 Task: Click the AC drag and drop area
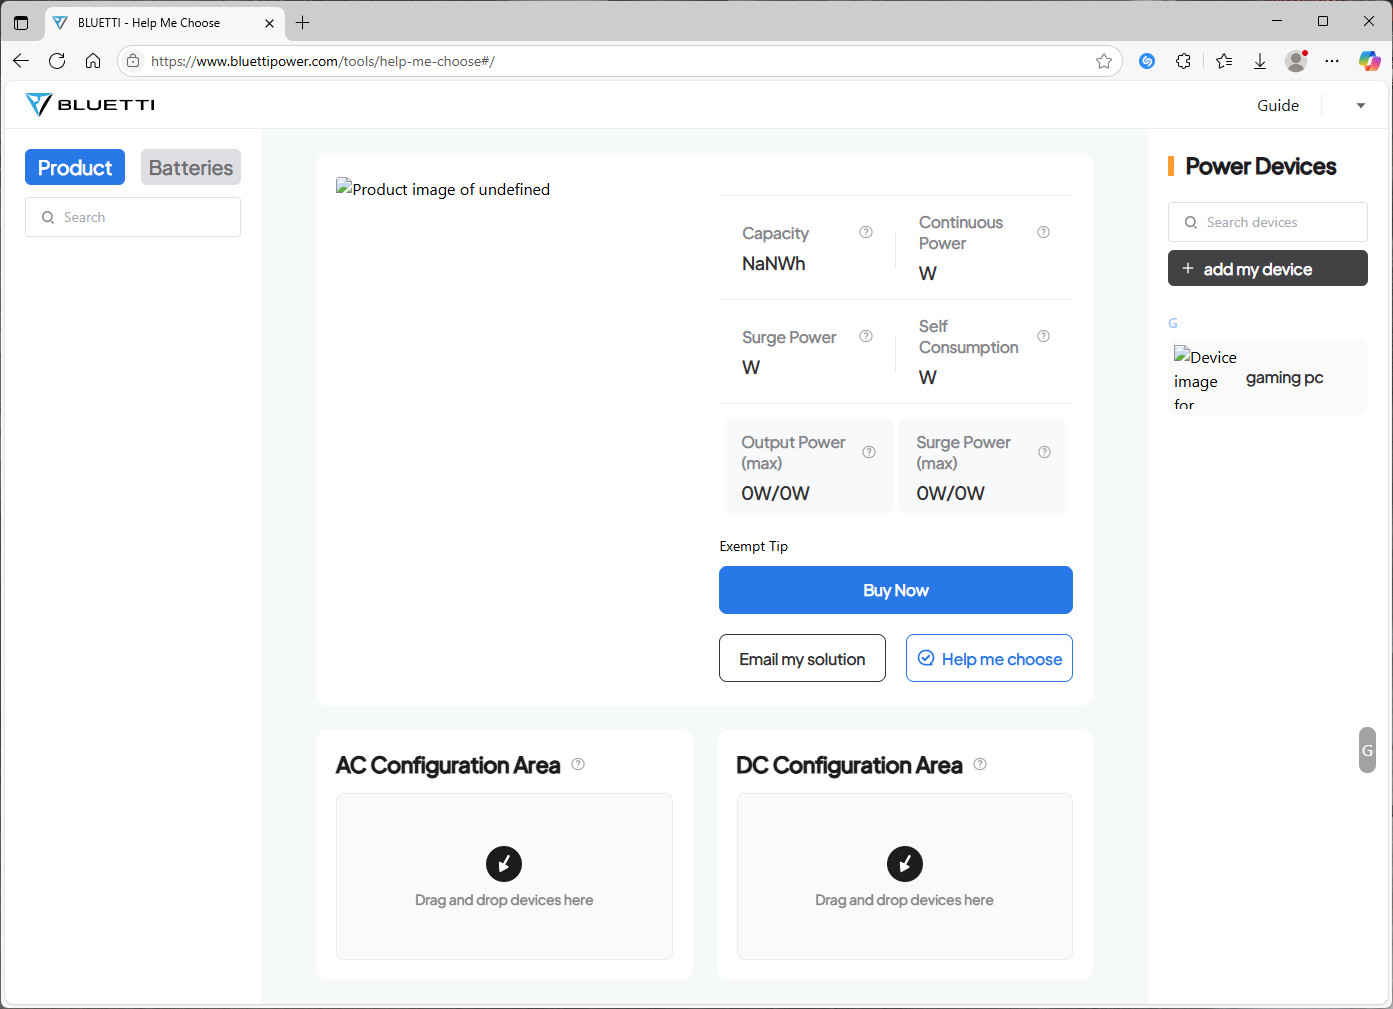504,876
